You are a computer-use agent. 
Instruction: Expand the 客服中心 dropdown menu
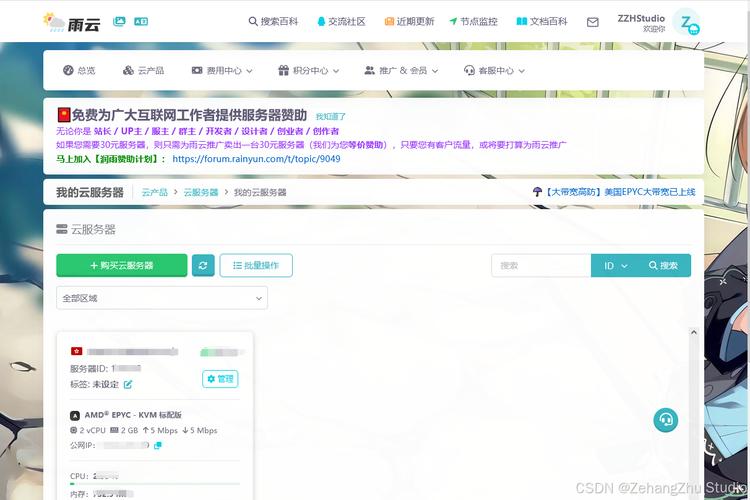point(494,71)
